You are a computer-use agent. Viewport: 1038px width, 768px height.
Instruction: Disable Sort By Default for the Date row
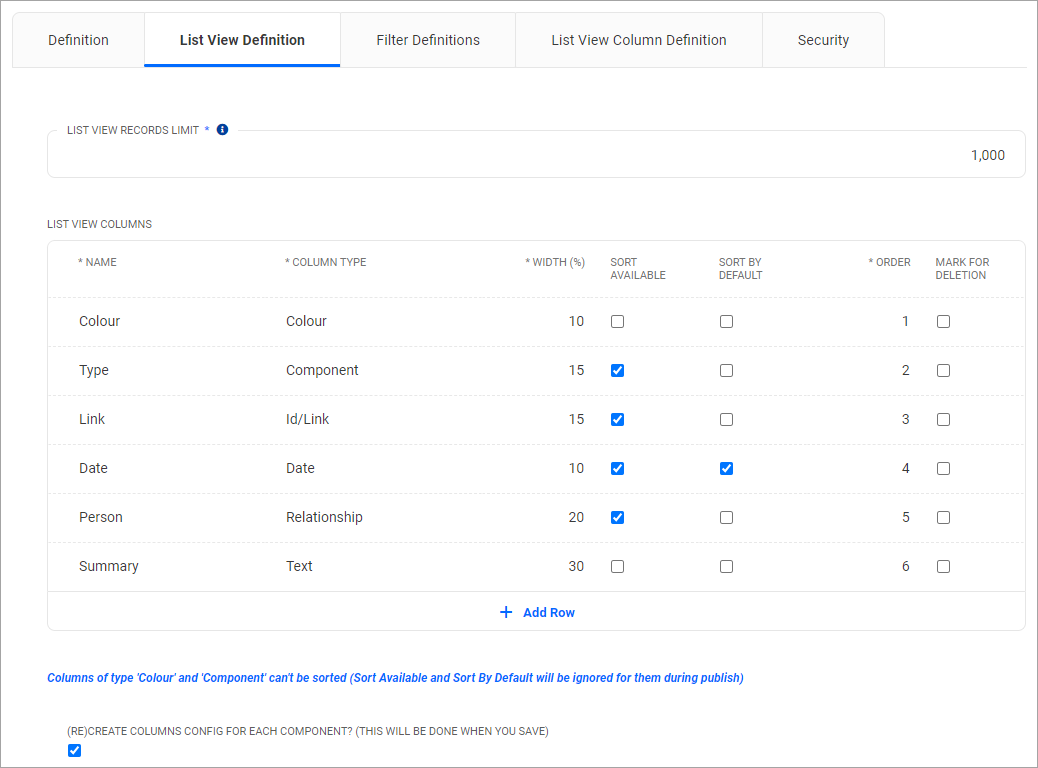pos(726,468)
